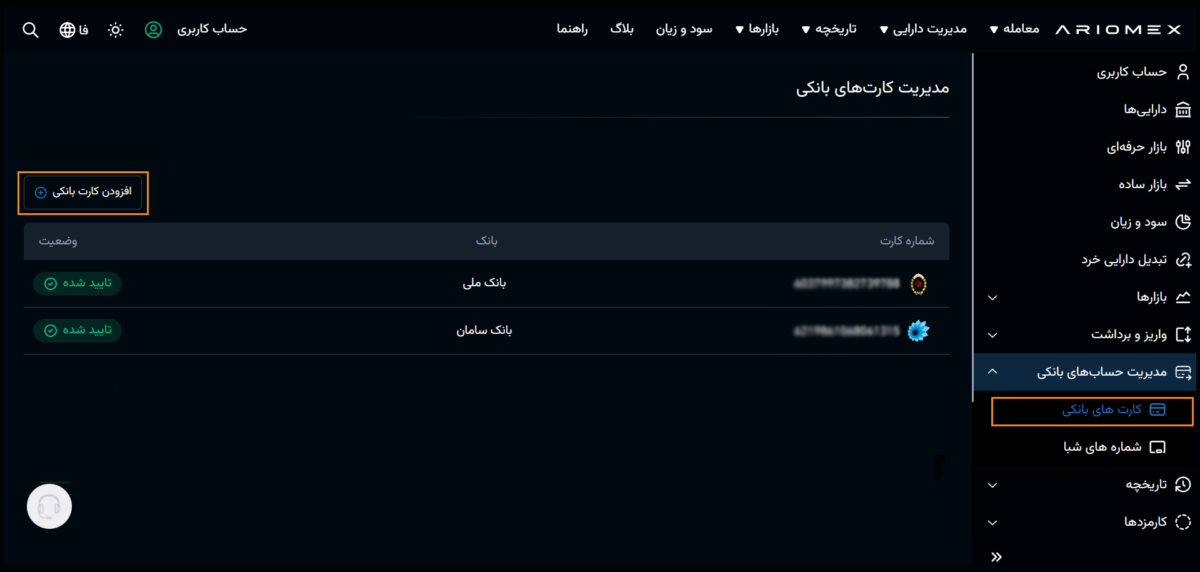The height and width of the screenshot is (572, 1200).
Task: Go to راهنما in top menu
Action: [x=575, y=29]
